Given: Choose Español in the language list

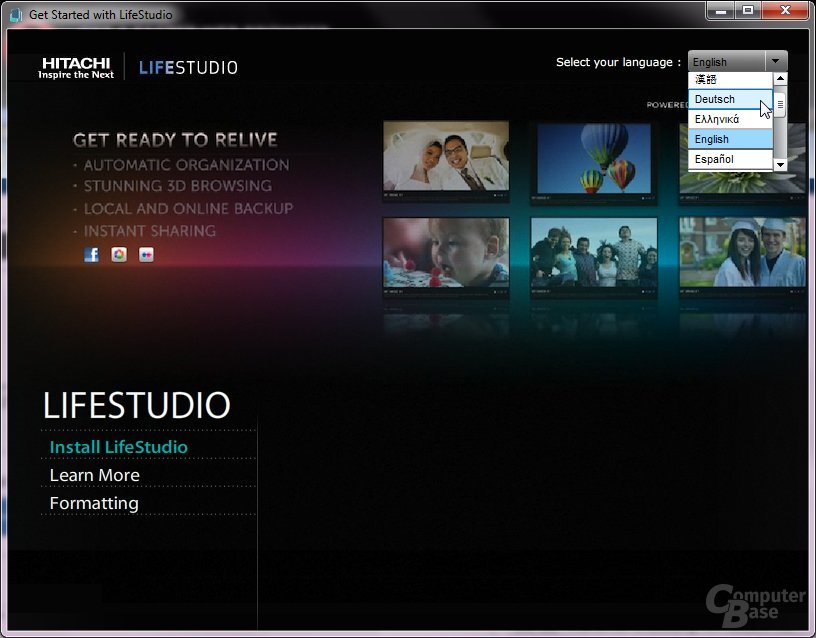Looking at the screenshot, I should coord(730,159).
